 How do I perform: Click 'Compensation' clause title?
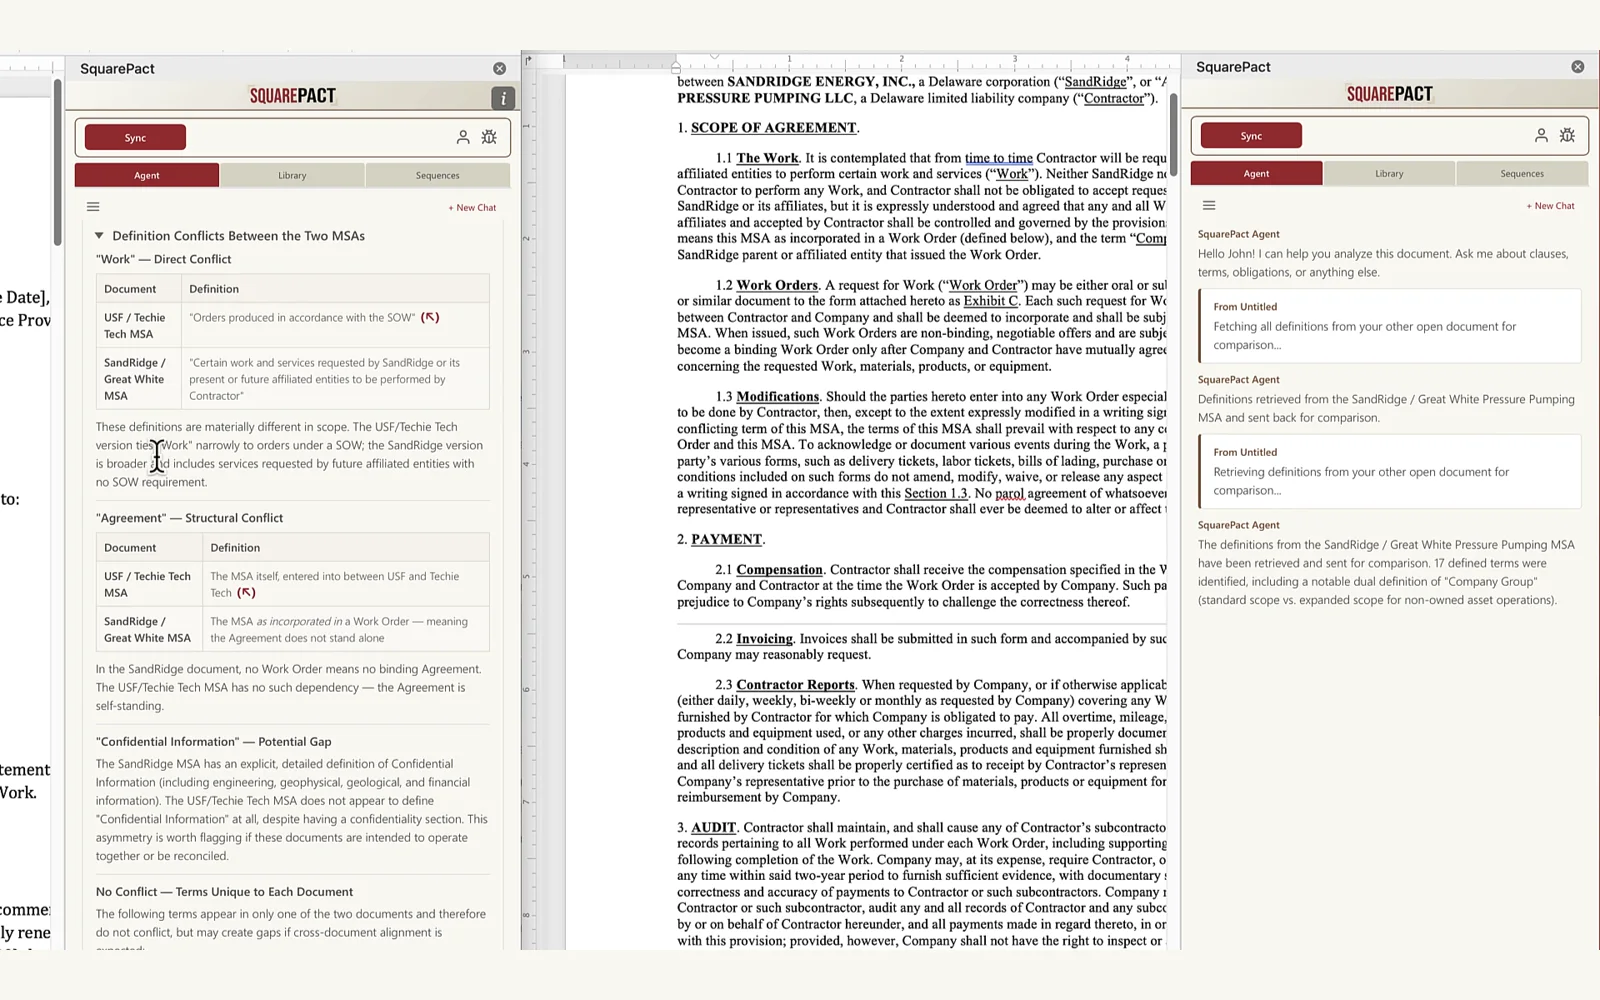pos(780,570)
